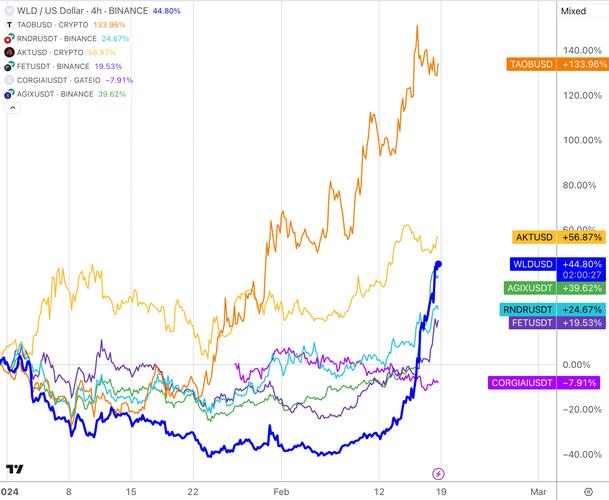Select the CORGIAIUSDT GATEIO legend entry
Image resolution: width=609 pixels, height=500 pixels.
[x=58, y=80]
